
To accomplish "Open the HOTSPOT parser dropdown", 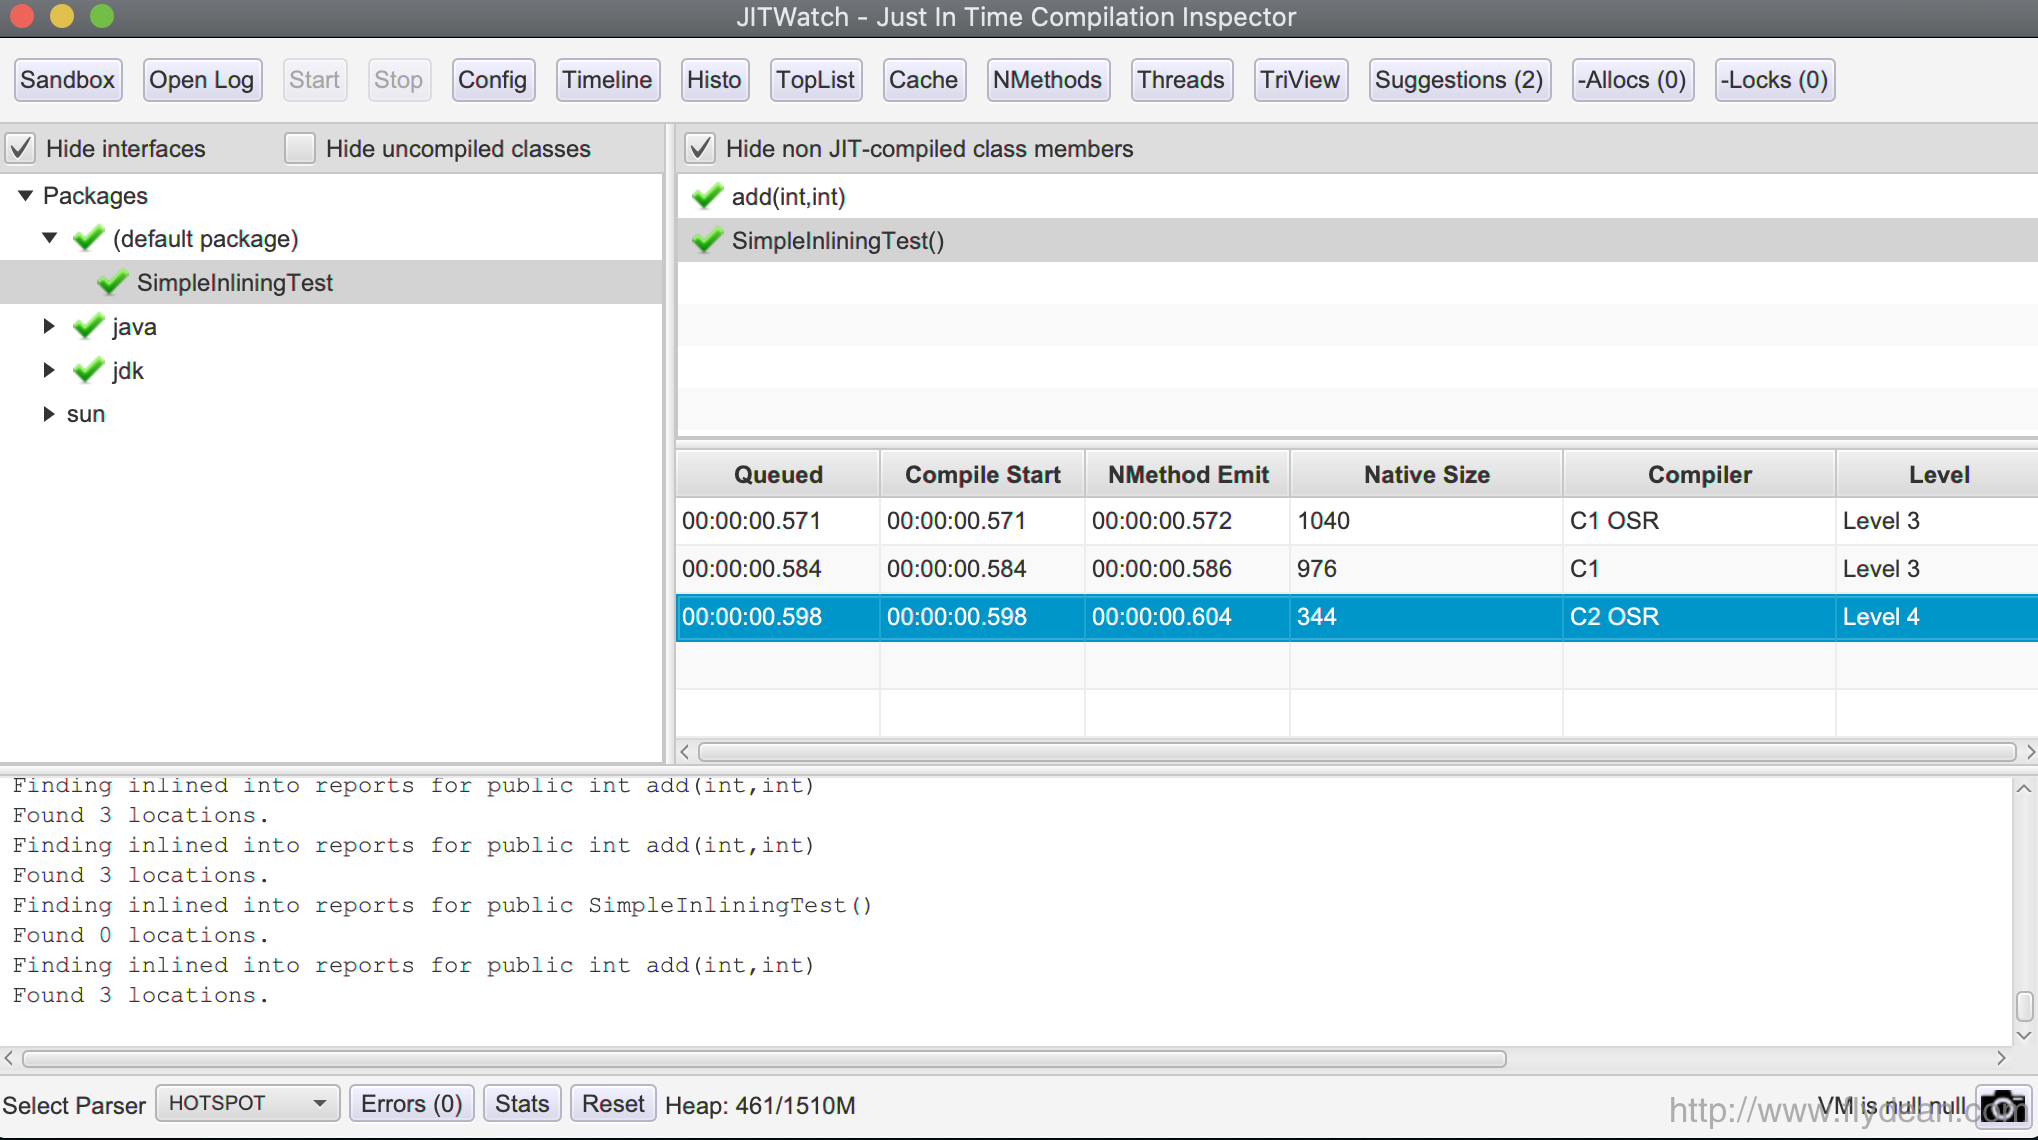I will (247, 1103).
